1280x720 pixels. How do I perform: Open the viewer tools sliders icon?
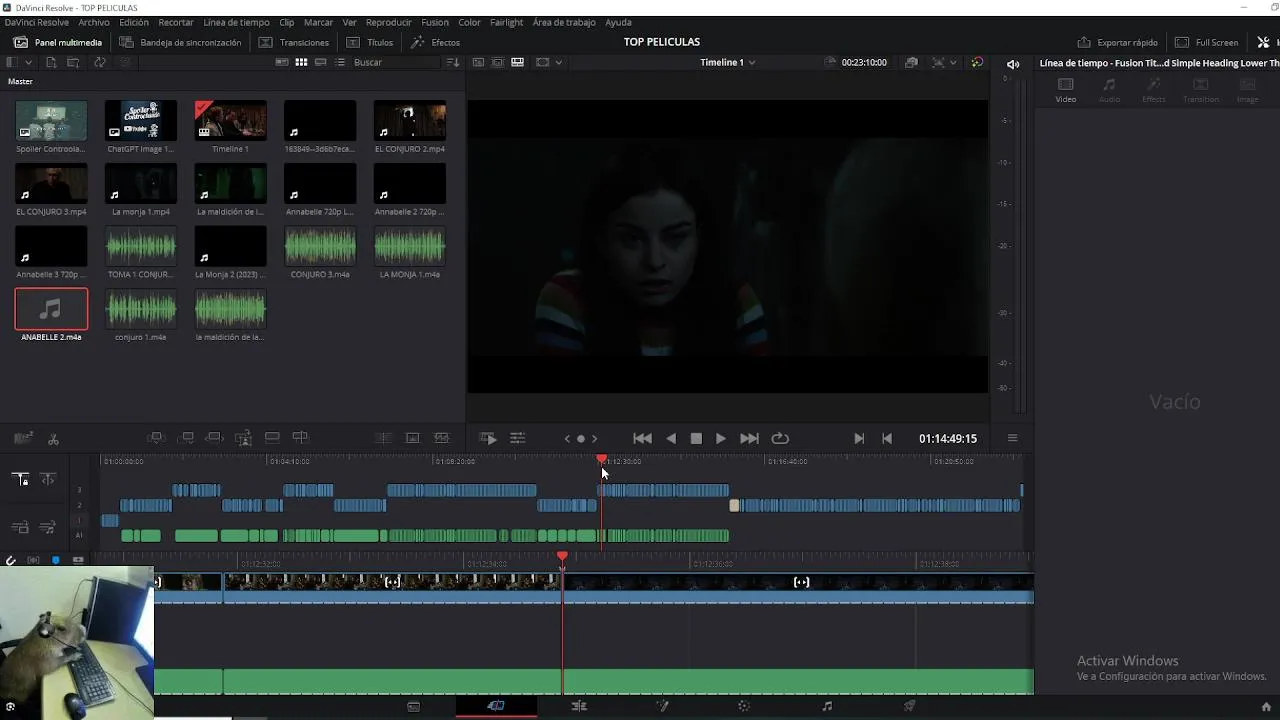tap(517, 438)
